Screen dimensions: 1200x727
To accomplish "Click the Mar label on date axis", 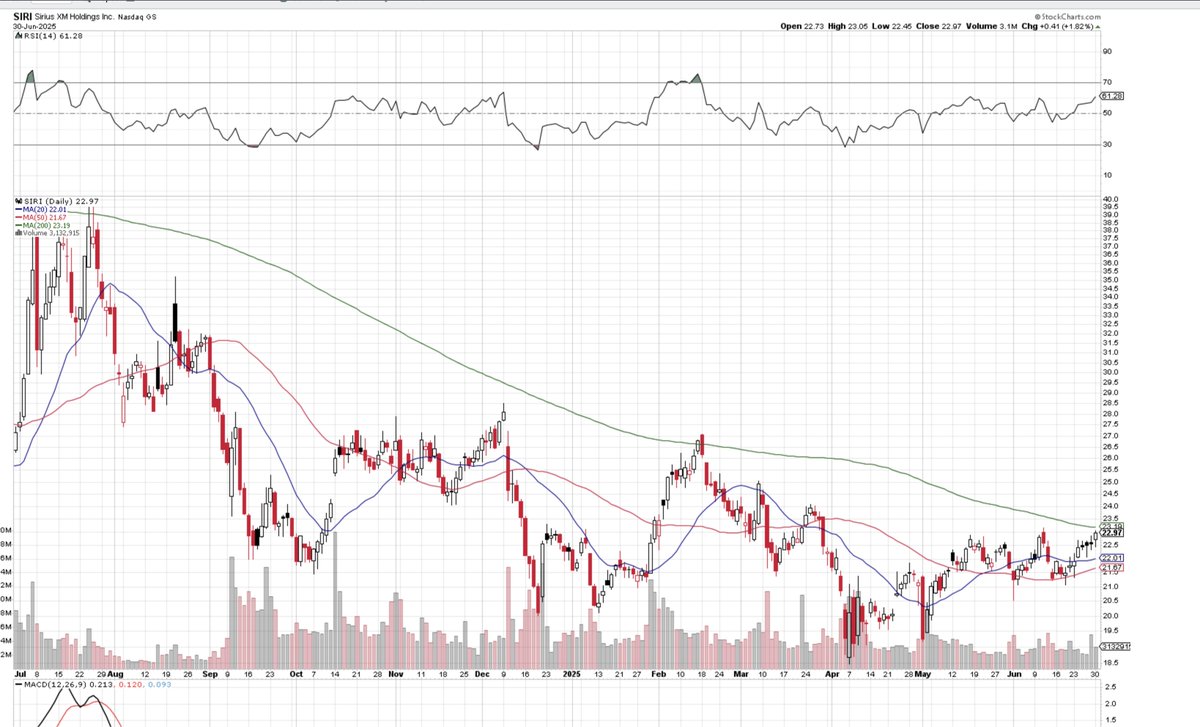I will [x=743, y=675].
